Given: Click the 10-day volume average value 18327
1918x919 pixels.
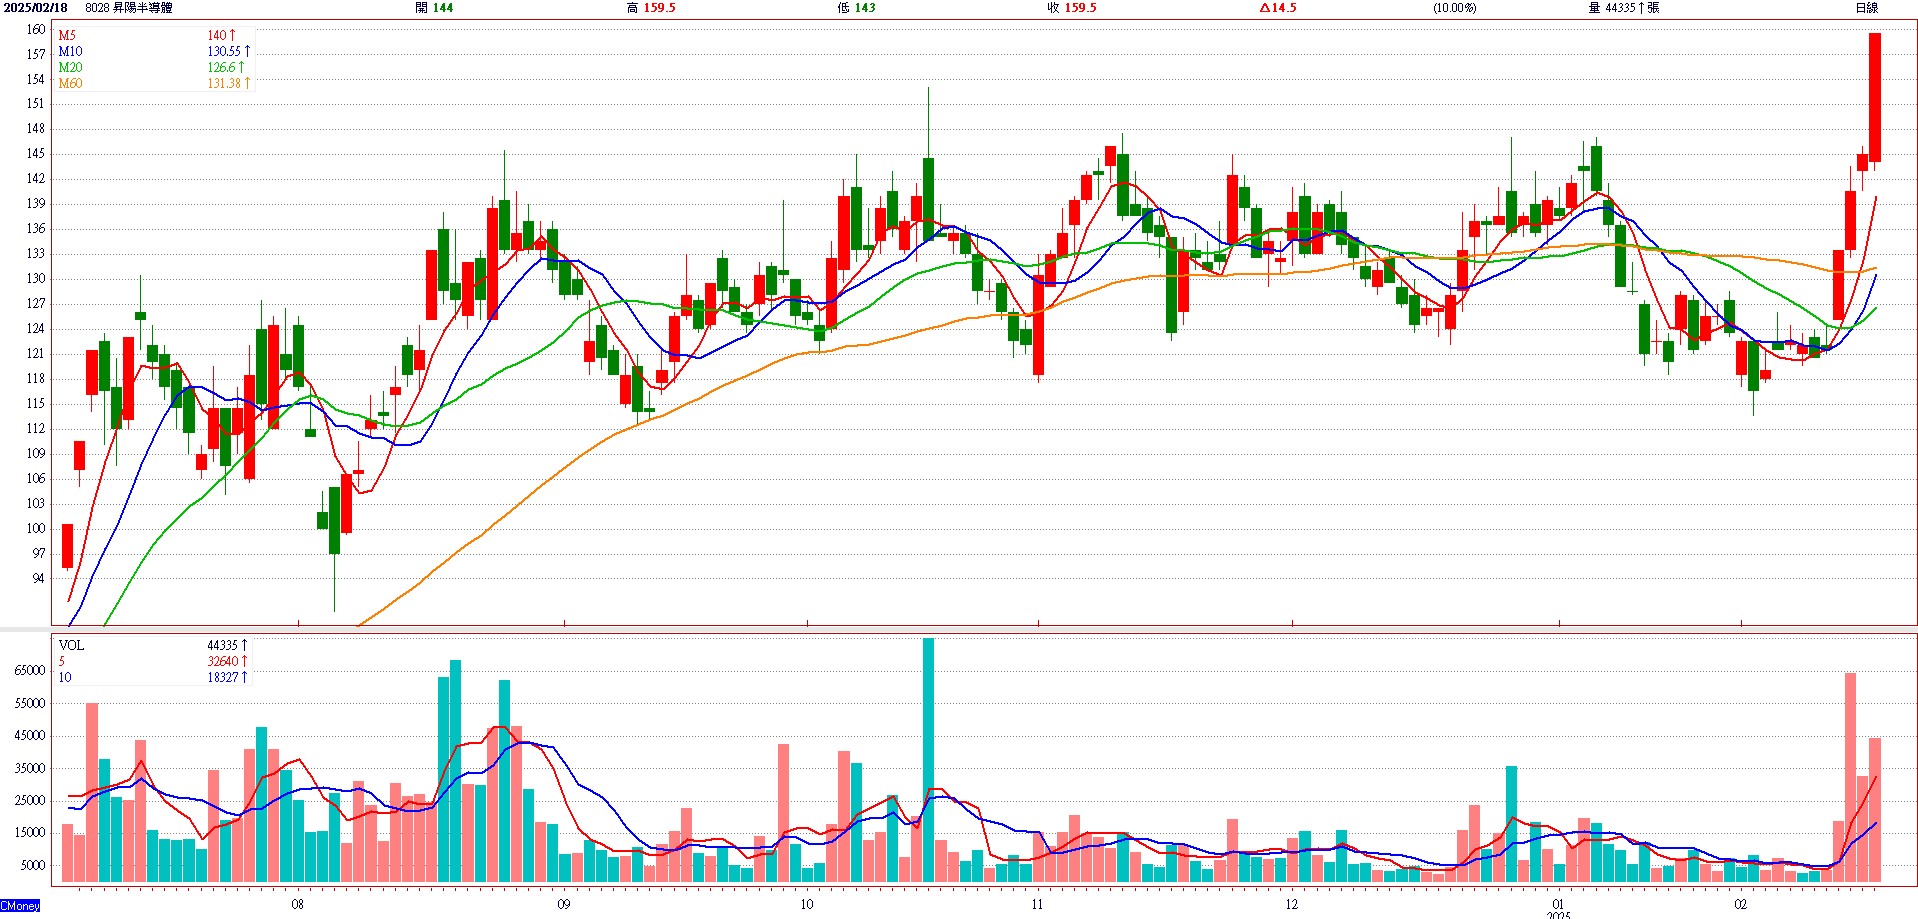Looking at the screenshot, I should click(x=227, y=677).
